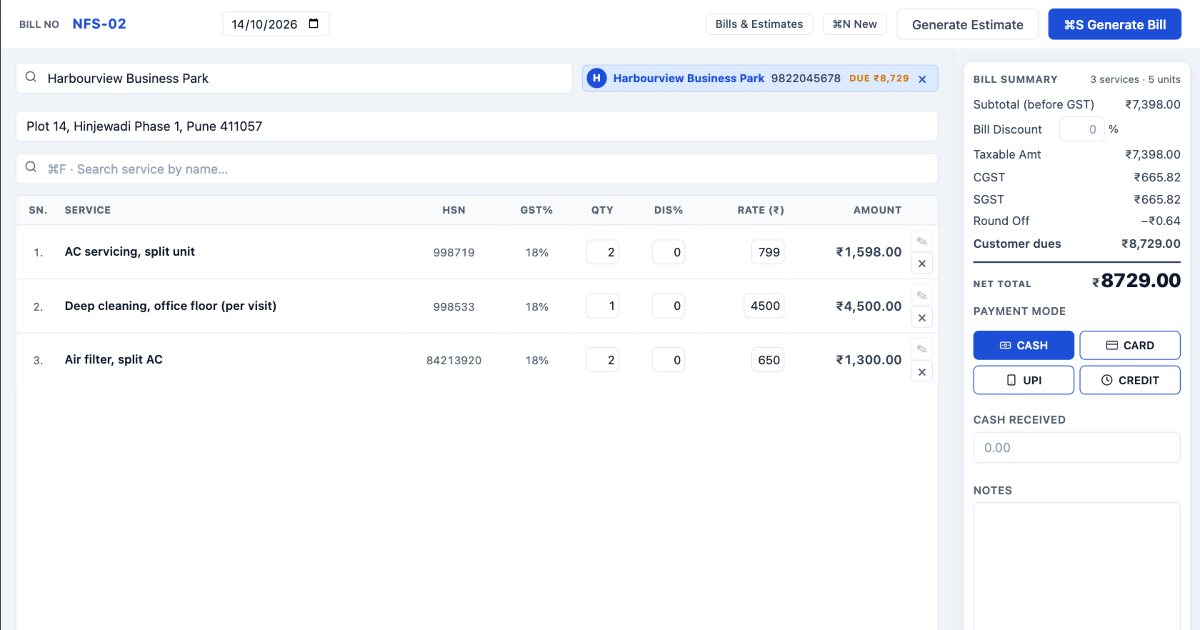Edit quantity for Deep cleaning row

pos(602,306)
